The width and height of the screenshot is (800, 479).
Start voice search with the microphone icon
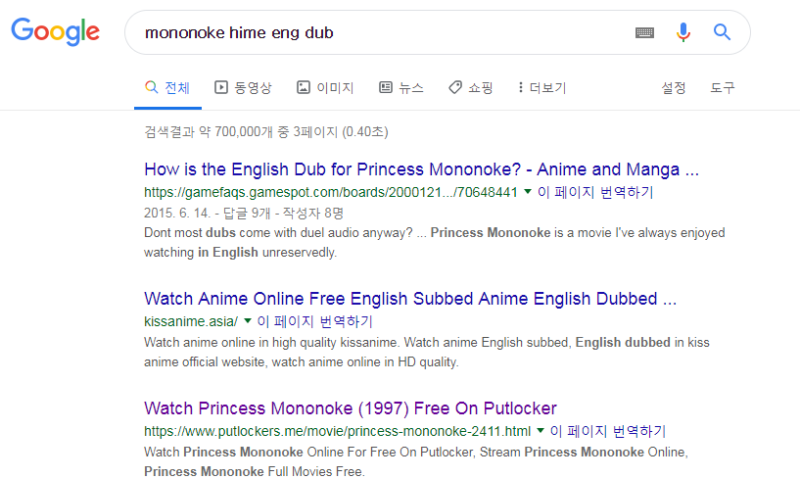(683, 32)
